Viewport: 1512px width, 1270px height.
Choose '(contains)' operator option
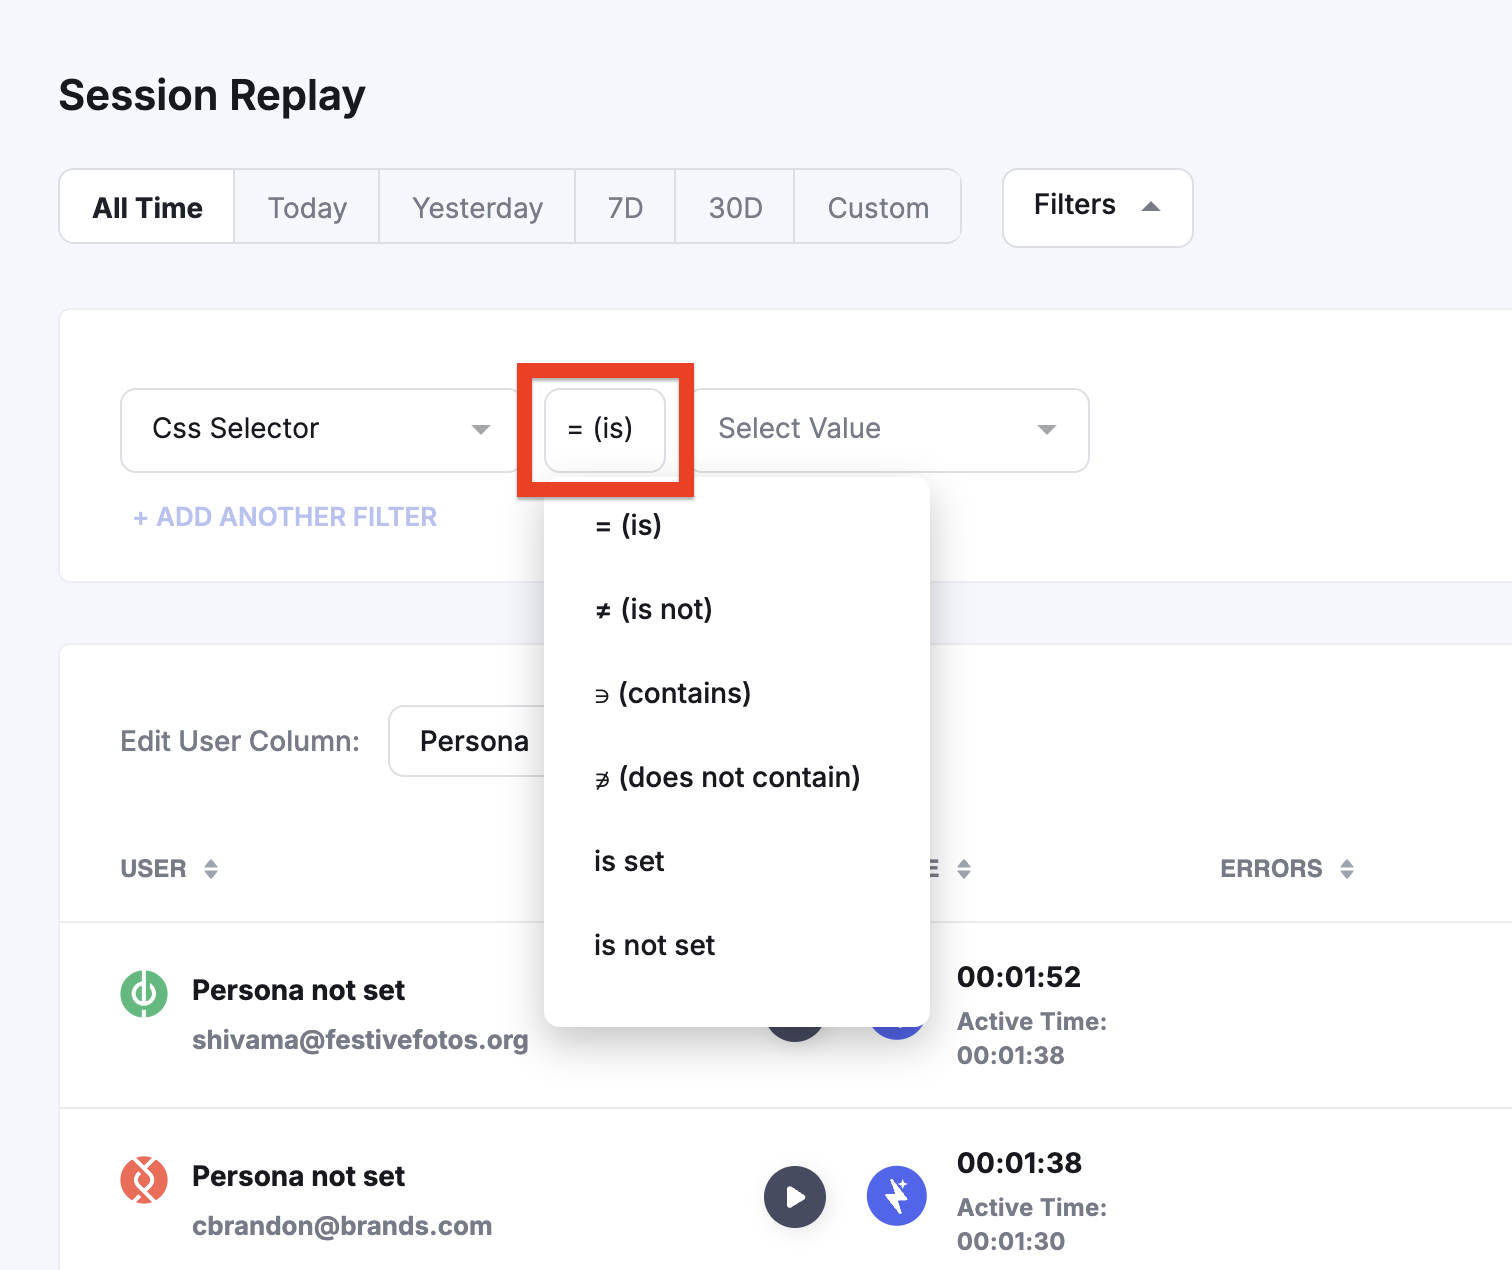point(672,693)
